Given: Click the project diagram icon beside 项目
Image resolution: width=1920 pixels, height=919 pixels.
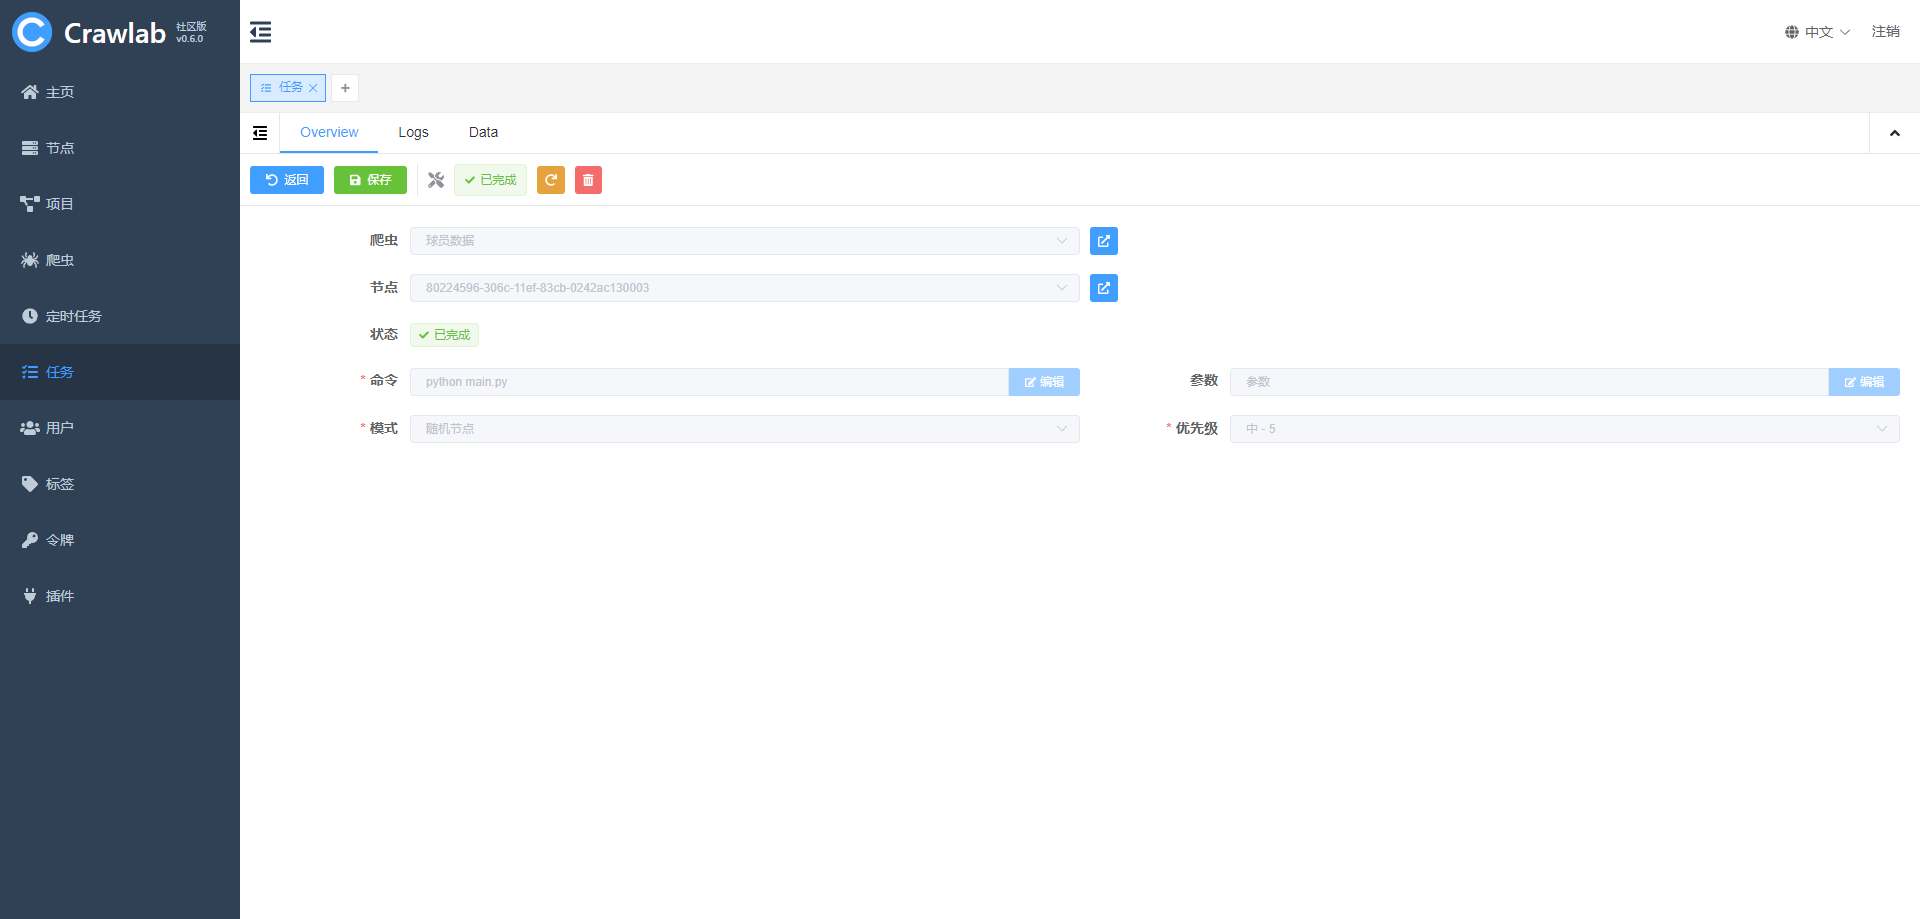Looking at the screenshot, I should pyautogui.click(x=30, y=204).
